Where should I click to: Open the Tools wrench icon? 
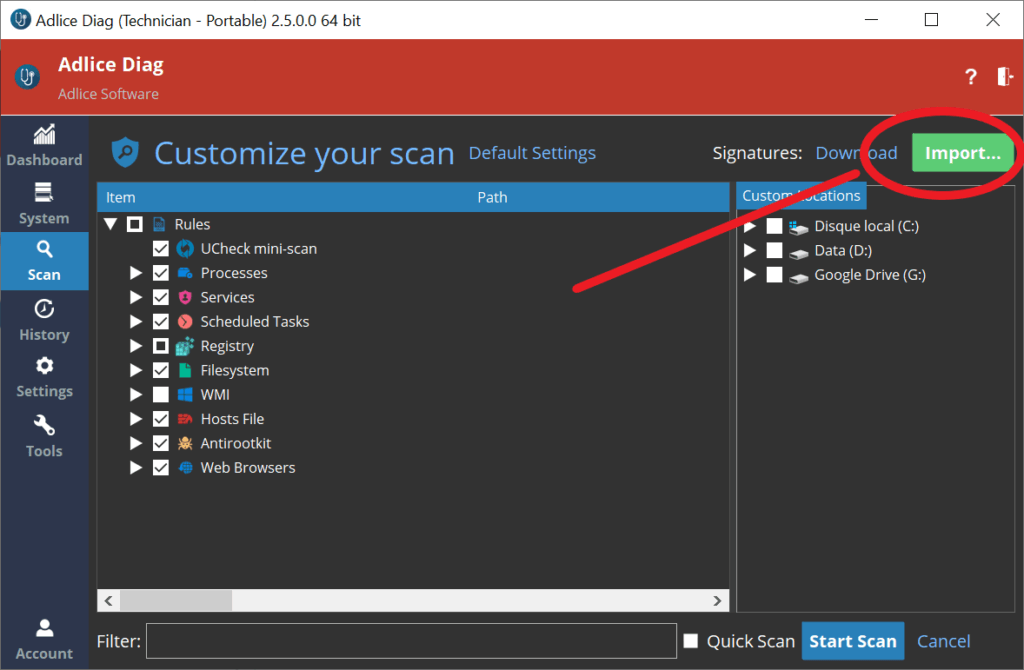tap(44, 425)
